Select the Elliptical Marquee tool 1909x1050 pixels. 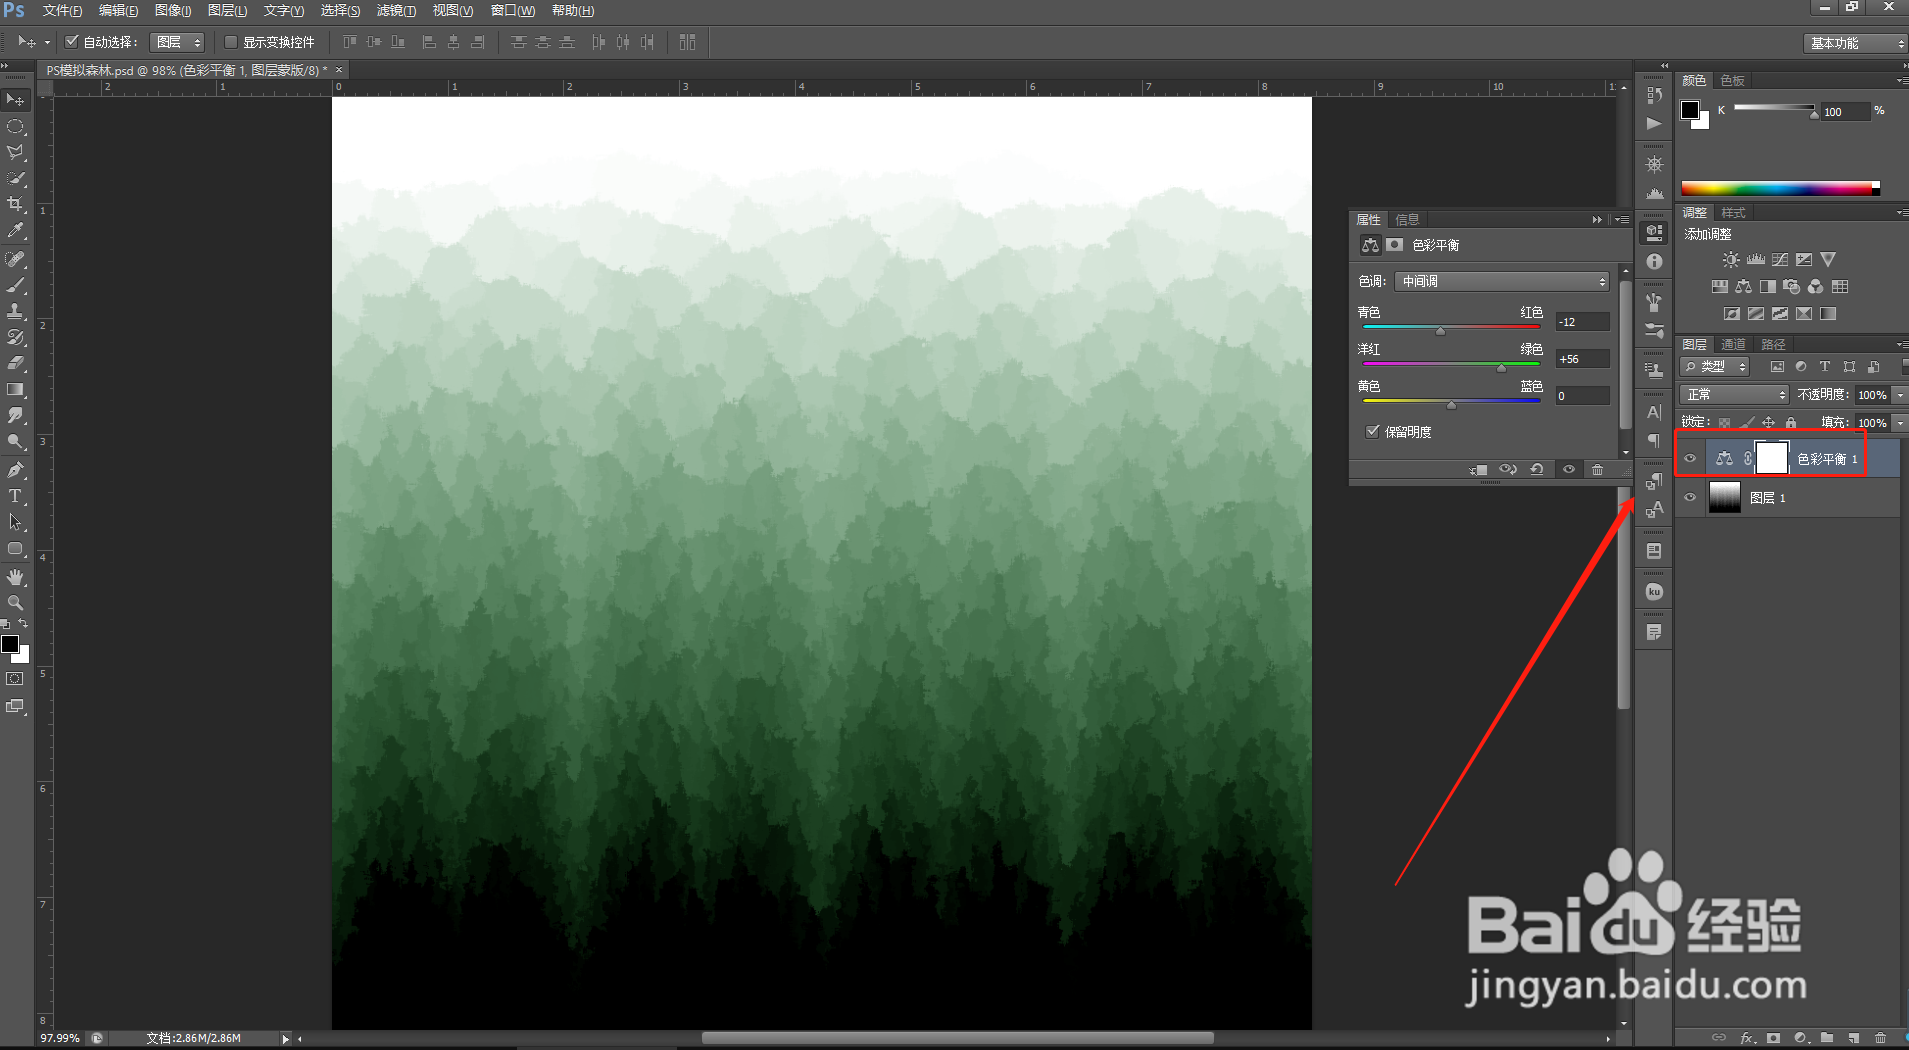16,127
